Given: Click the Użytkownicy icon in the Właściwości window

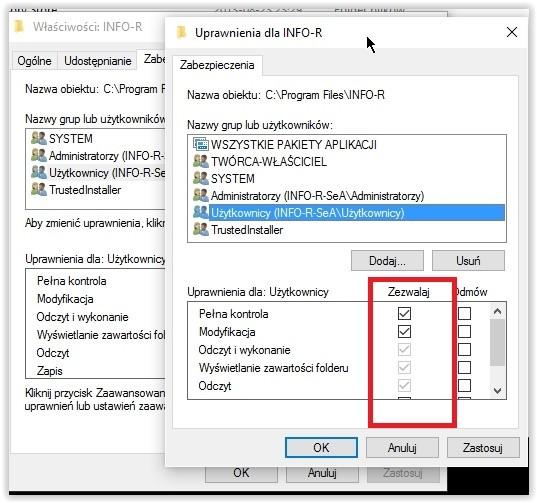Looking at the screenshot, I should tap(39, 172).
